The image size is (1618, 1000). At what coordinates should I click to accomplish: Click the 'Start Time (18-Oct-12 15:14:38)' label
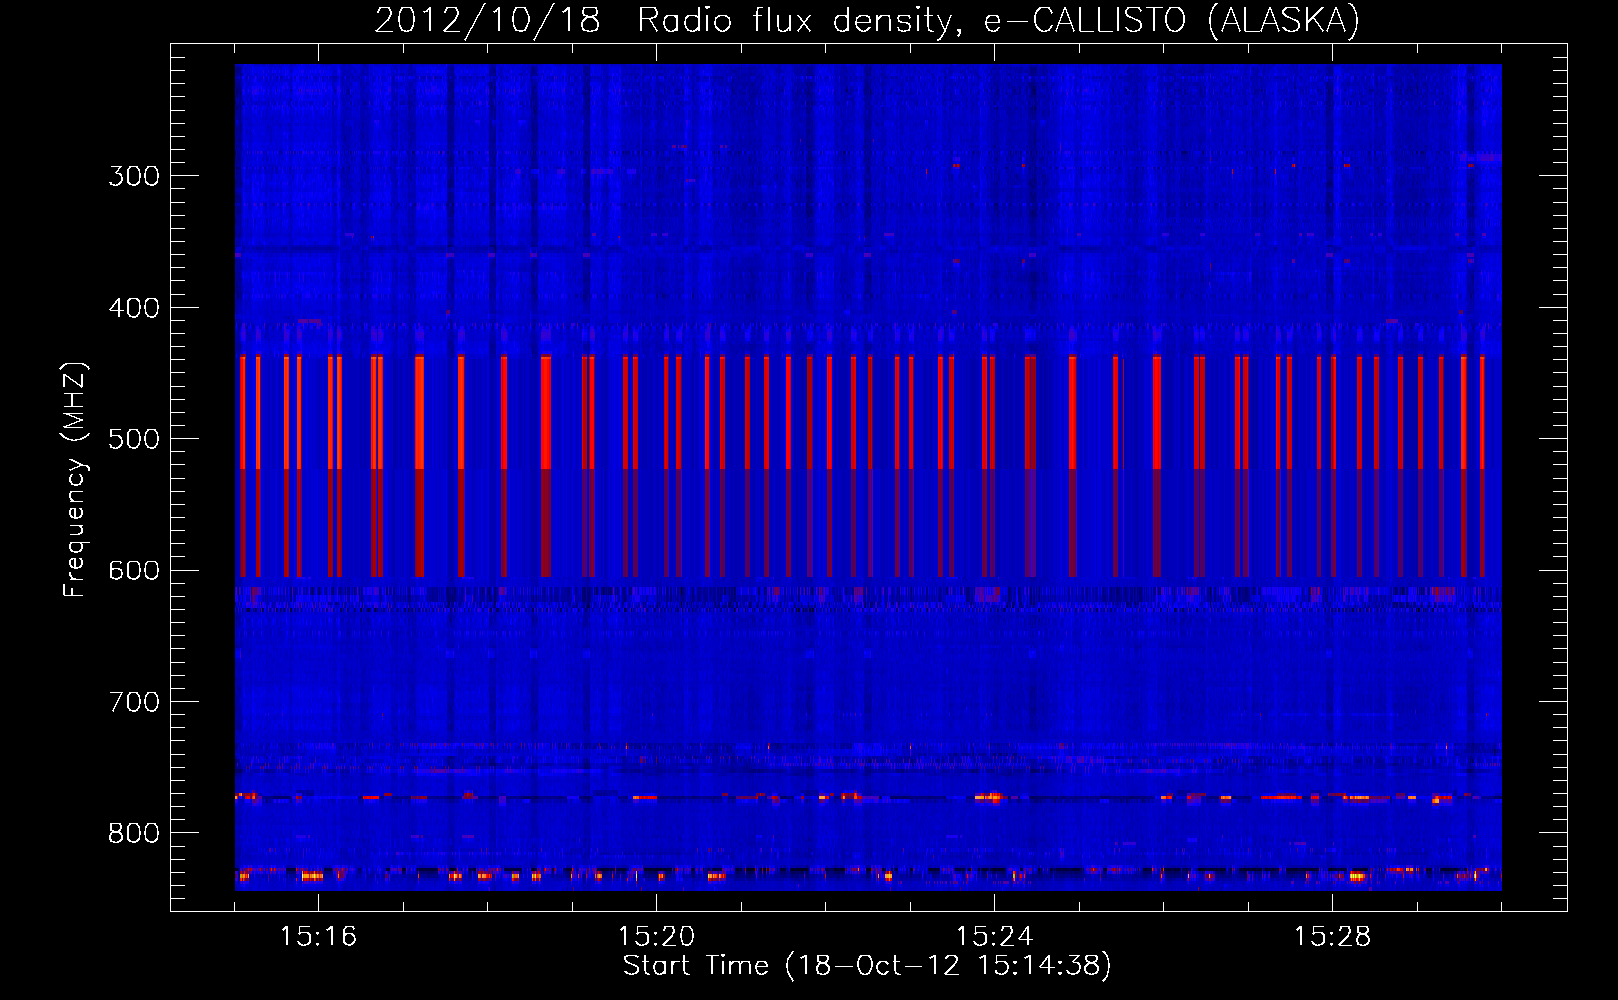(867, 966)
